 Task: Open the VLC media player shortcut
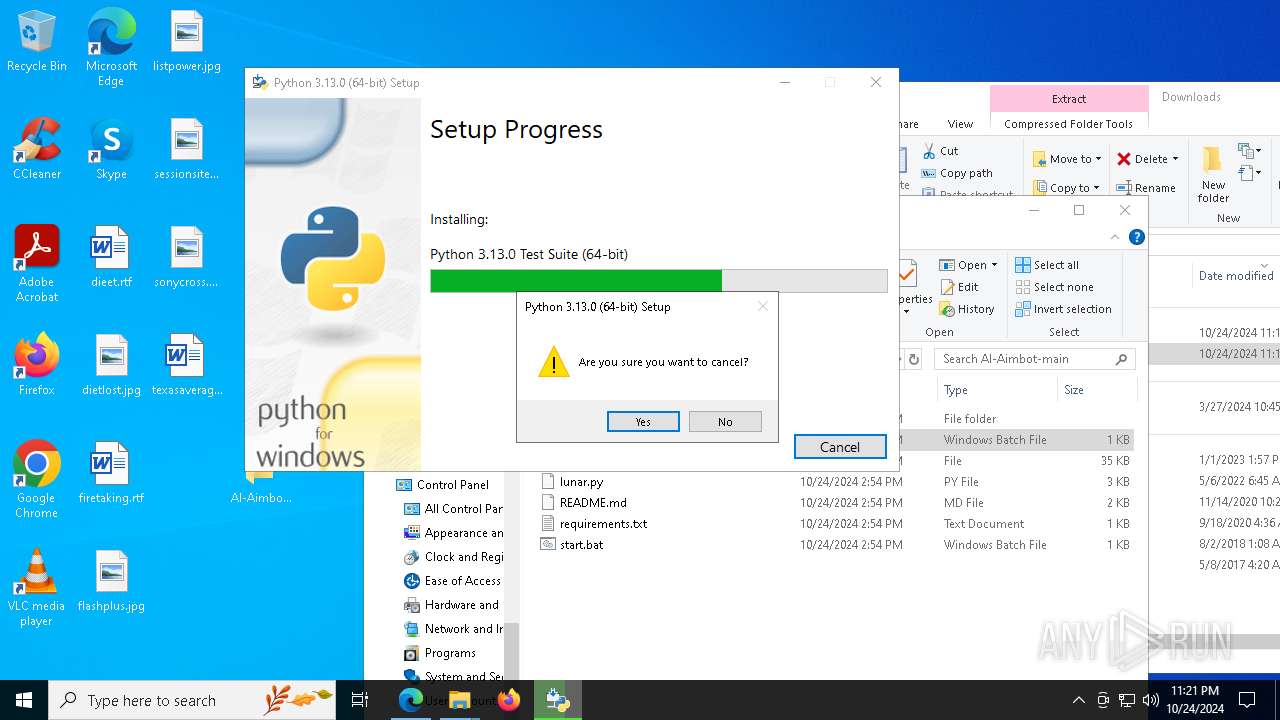[x=37, y=588]
